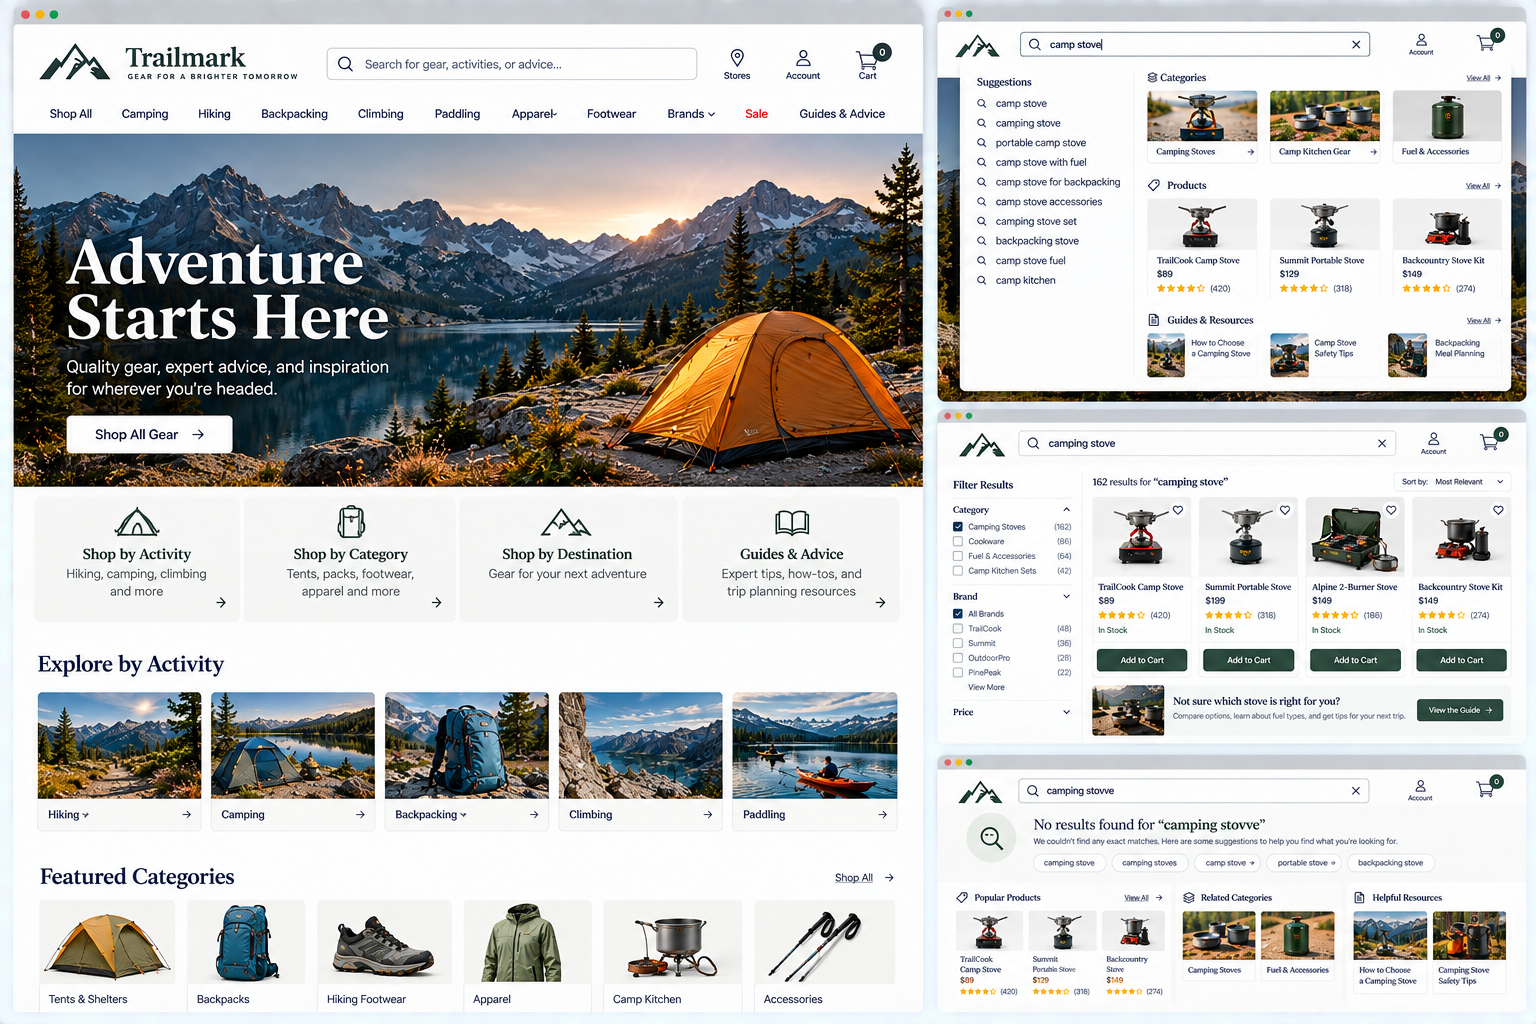Clear the 'camping stovve' search with the X icon
This screenshot has width=1536, height=1024.
[1356, 791]
